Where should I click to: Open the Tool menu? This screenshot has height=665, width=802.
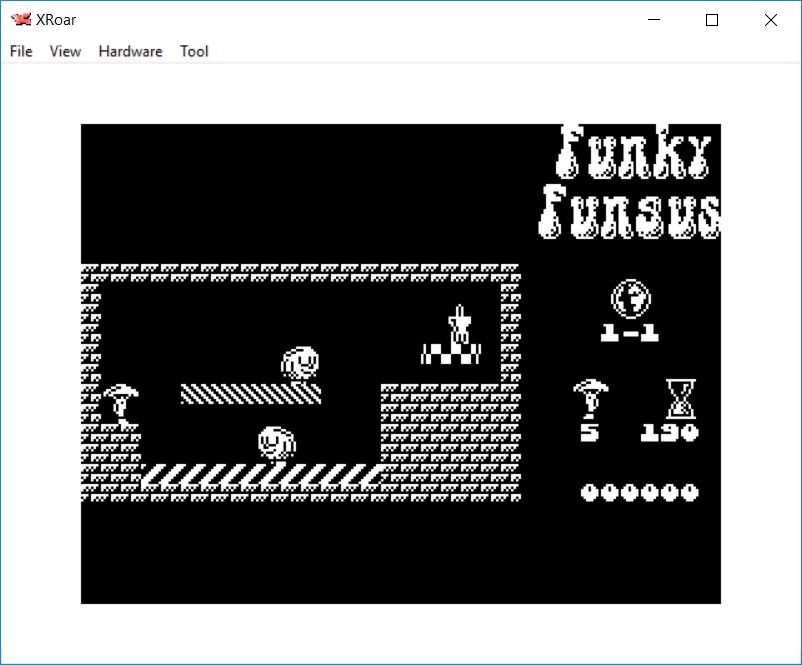(x=194, y=51)
